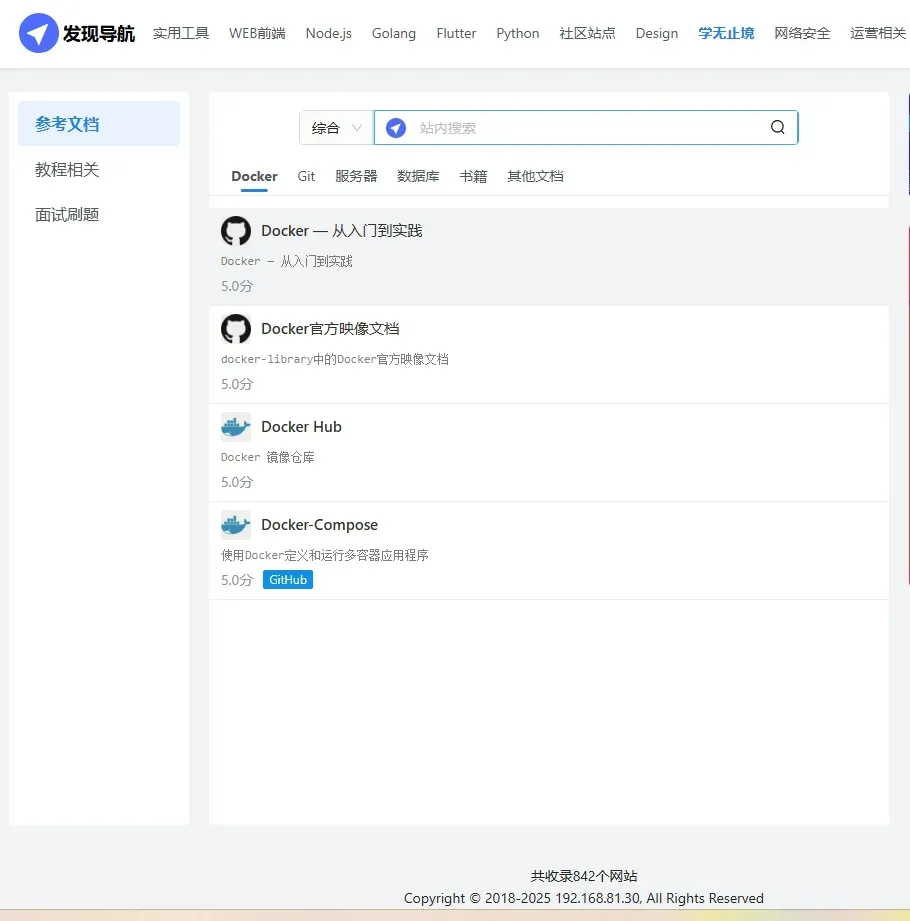The width and height of the screenshot is (910, 921).
Task: Open the Golang top navigation item
Action: click(x=394, y=33)
